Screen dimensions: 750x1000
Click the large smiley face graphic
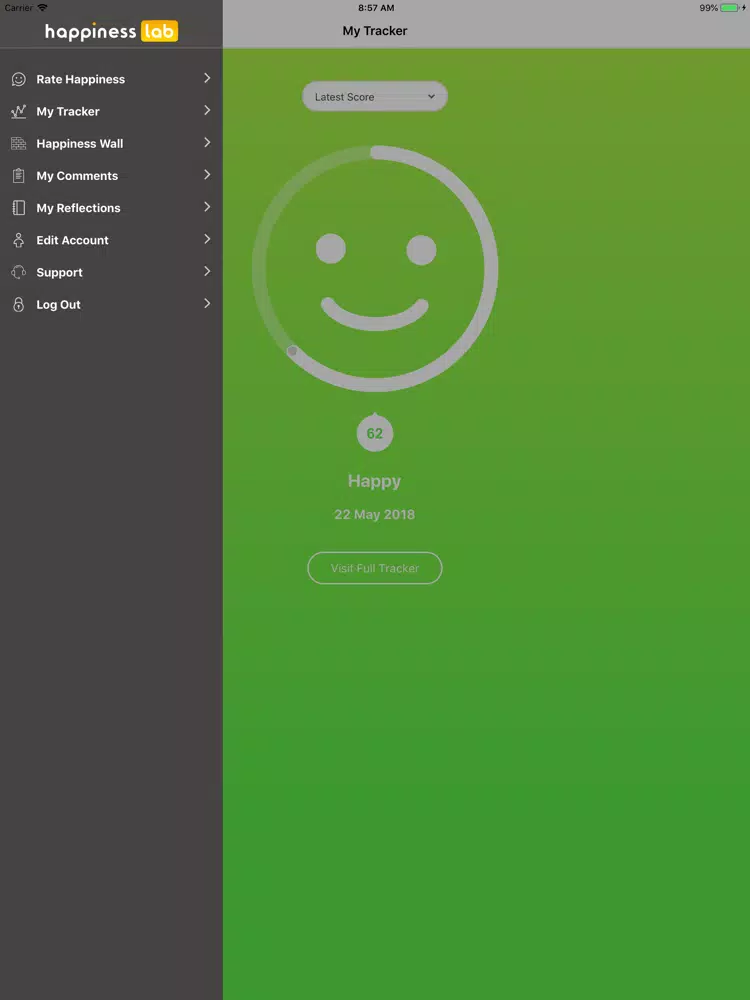pyautogui.click(x=375, y=268)
